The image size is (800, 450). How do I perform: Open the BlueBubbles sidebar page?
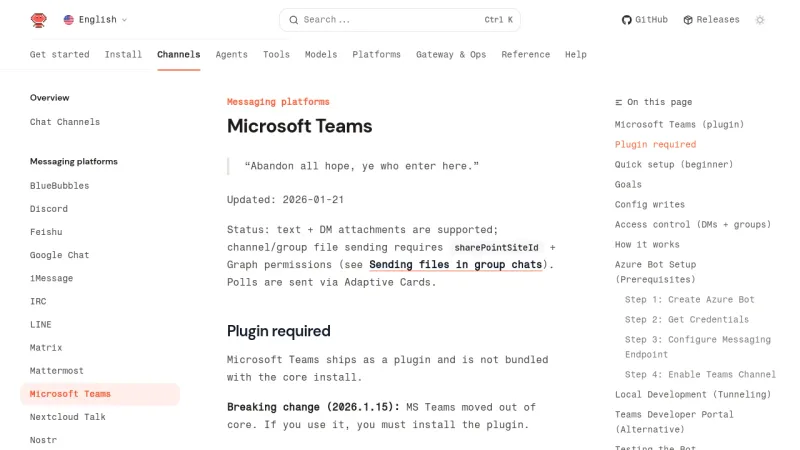[x=60, y=186]
